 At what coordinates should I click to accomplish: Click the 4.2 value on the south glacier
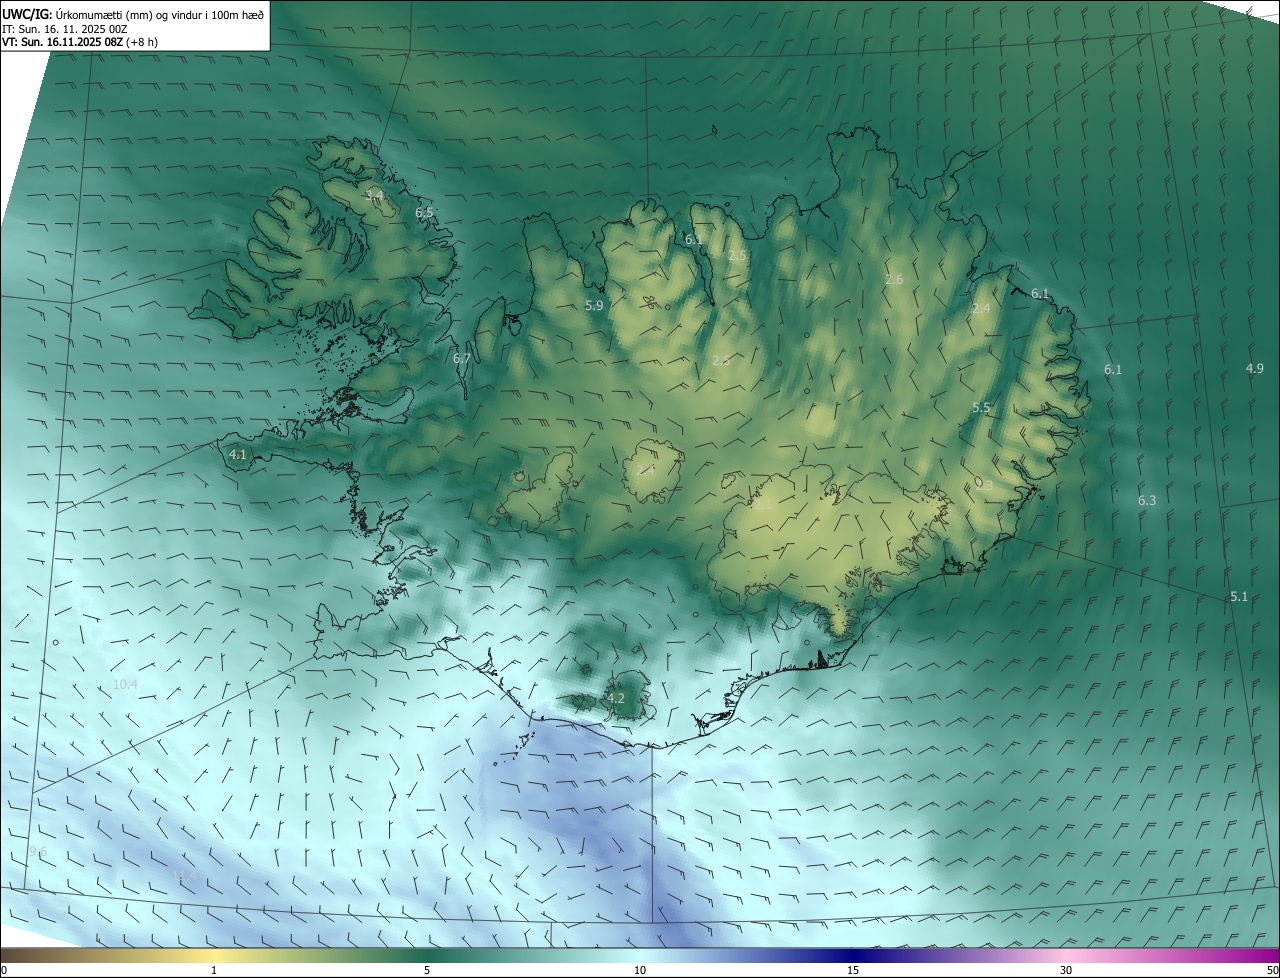coord(616,699)
